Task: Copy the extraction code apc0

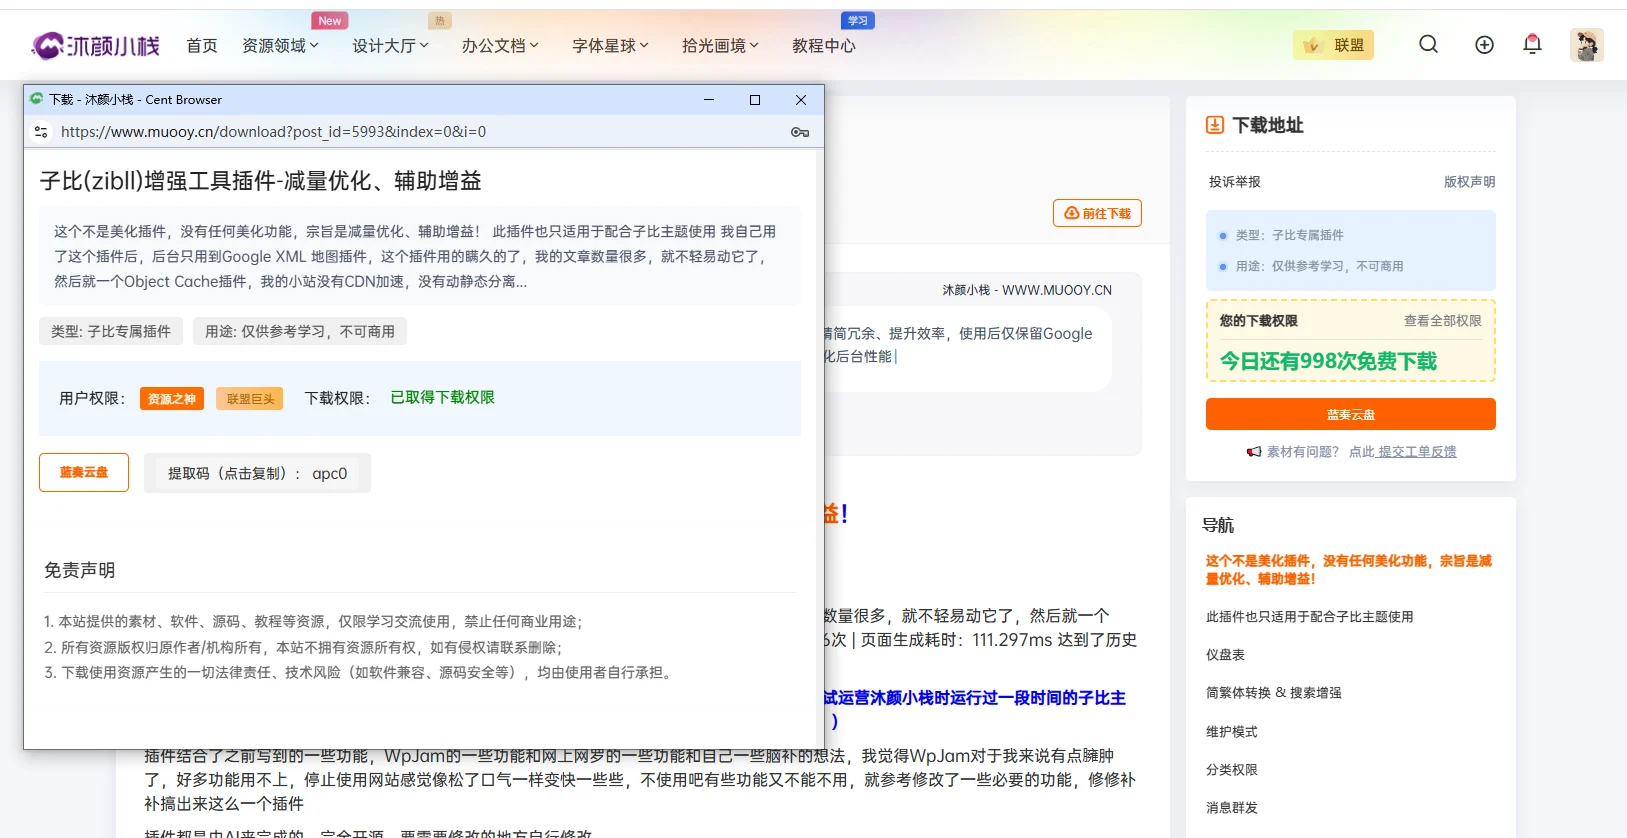Action: (258, 473)
